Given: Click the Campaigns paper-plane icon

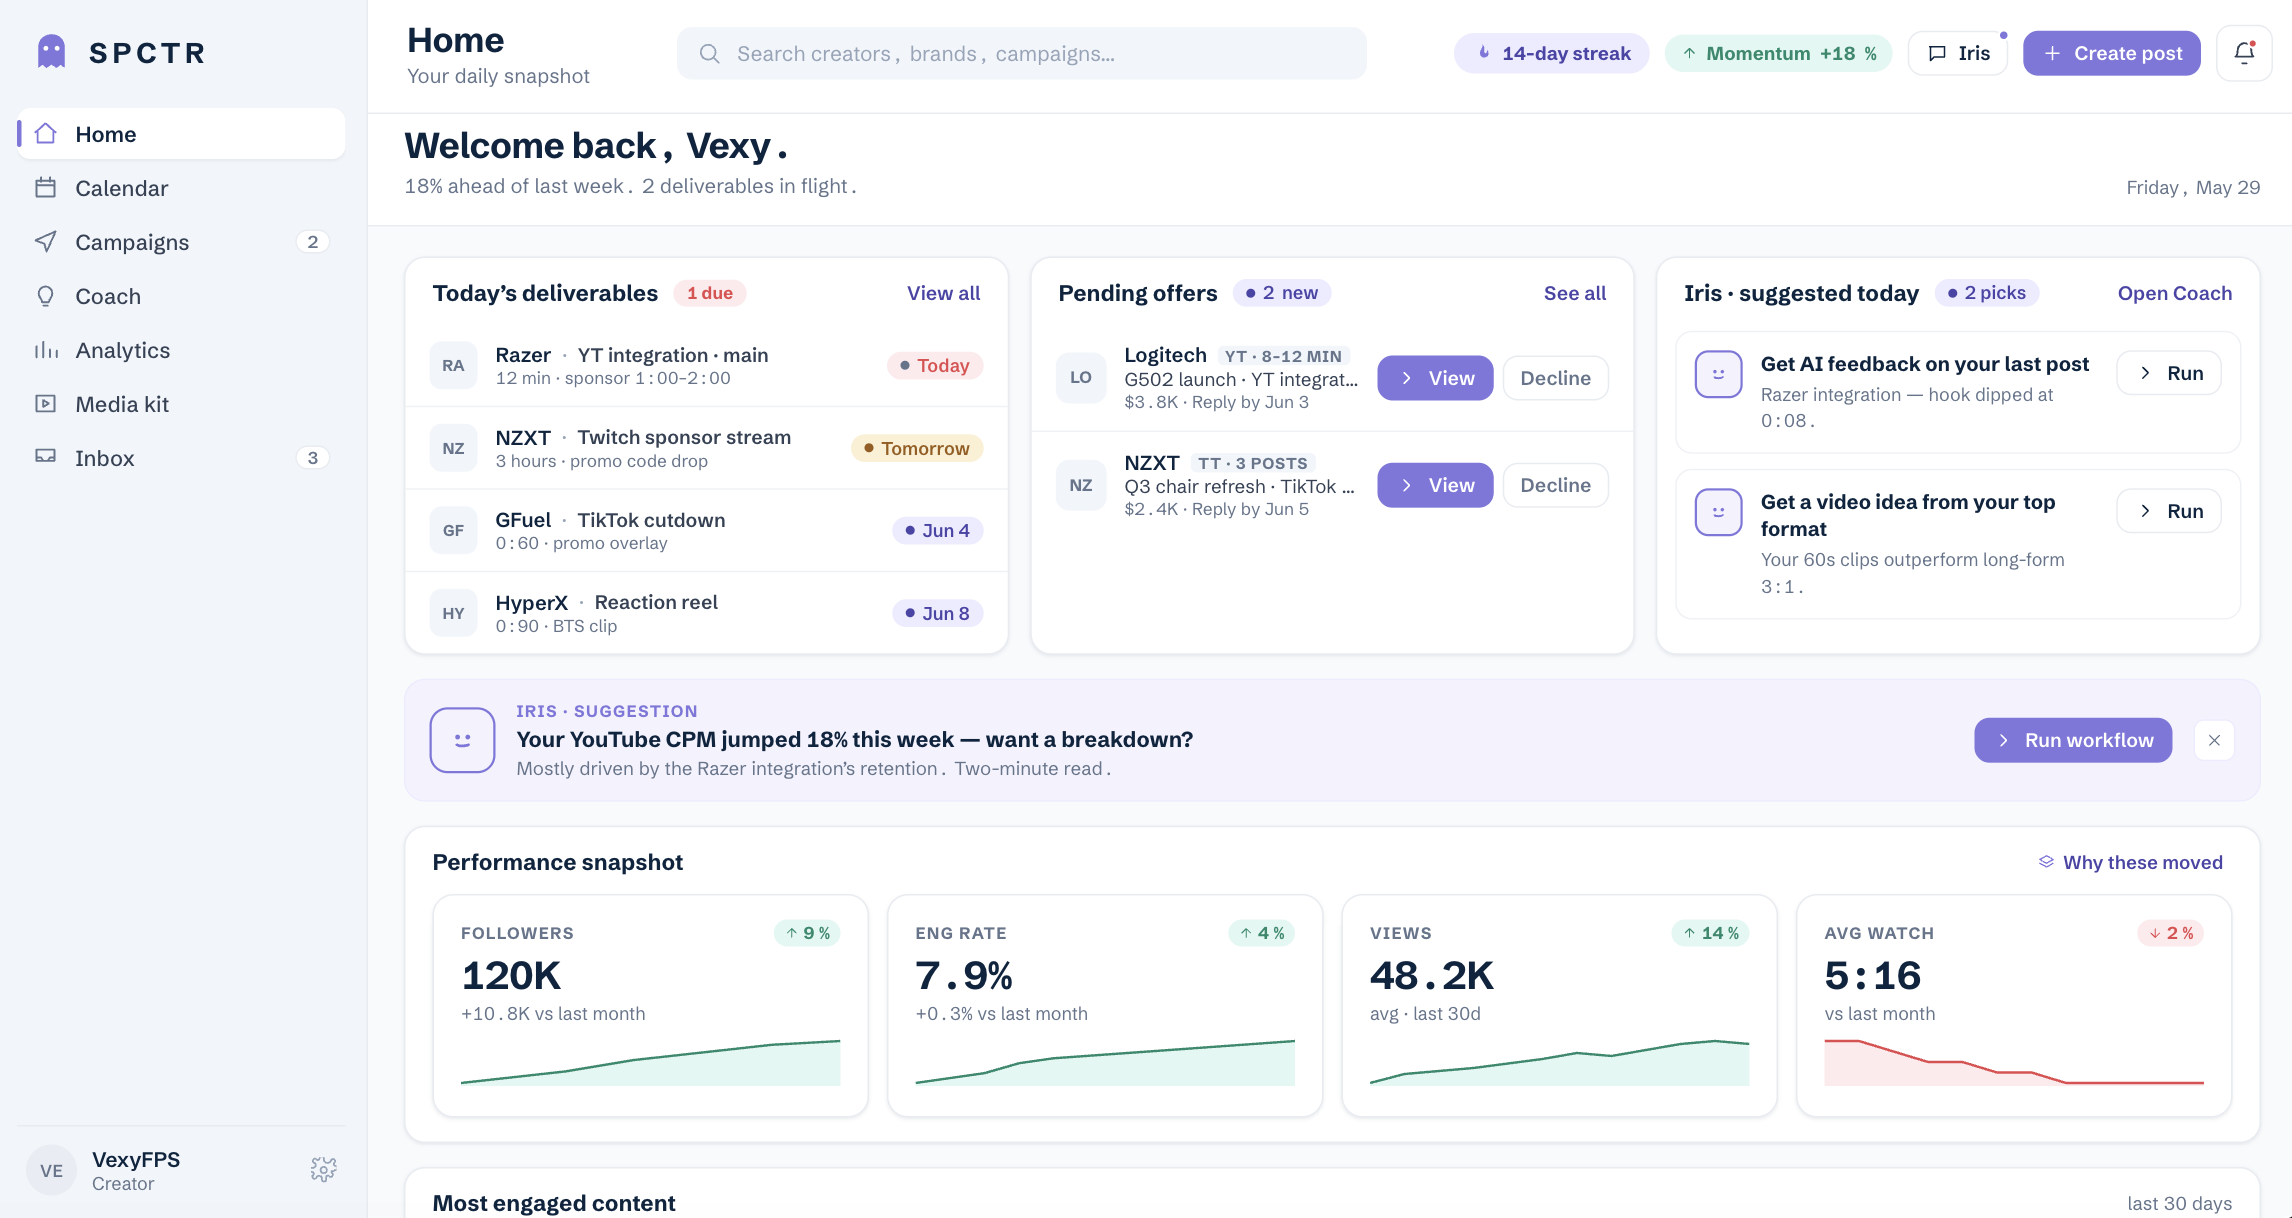Looking at the screenshot, I should point(46,242).
